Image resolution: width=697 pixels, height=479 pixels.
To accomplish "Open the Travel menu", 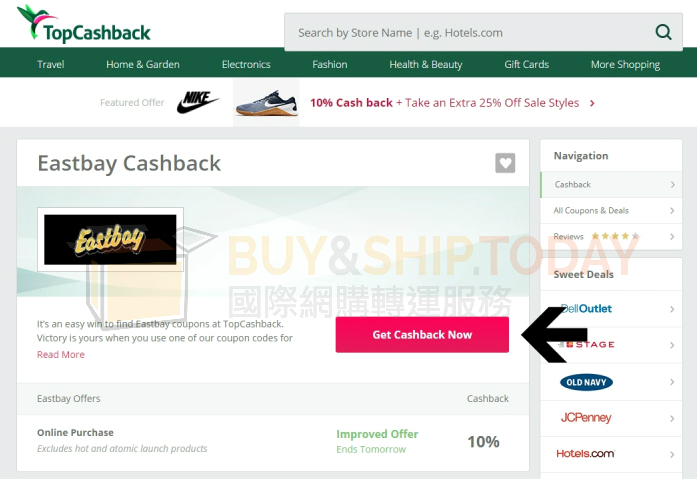I will pyautogui.click(x=51, y=64).
